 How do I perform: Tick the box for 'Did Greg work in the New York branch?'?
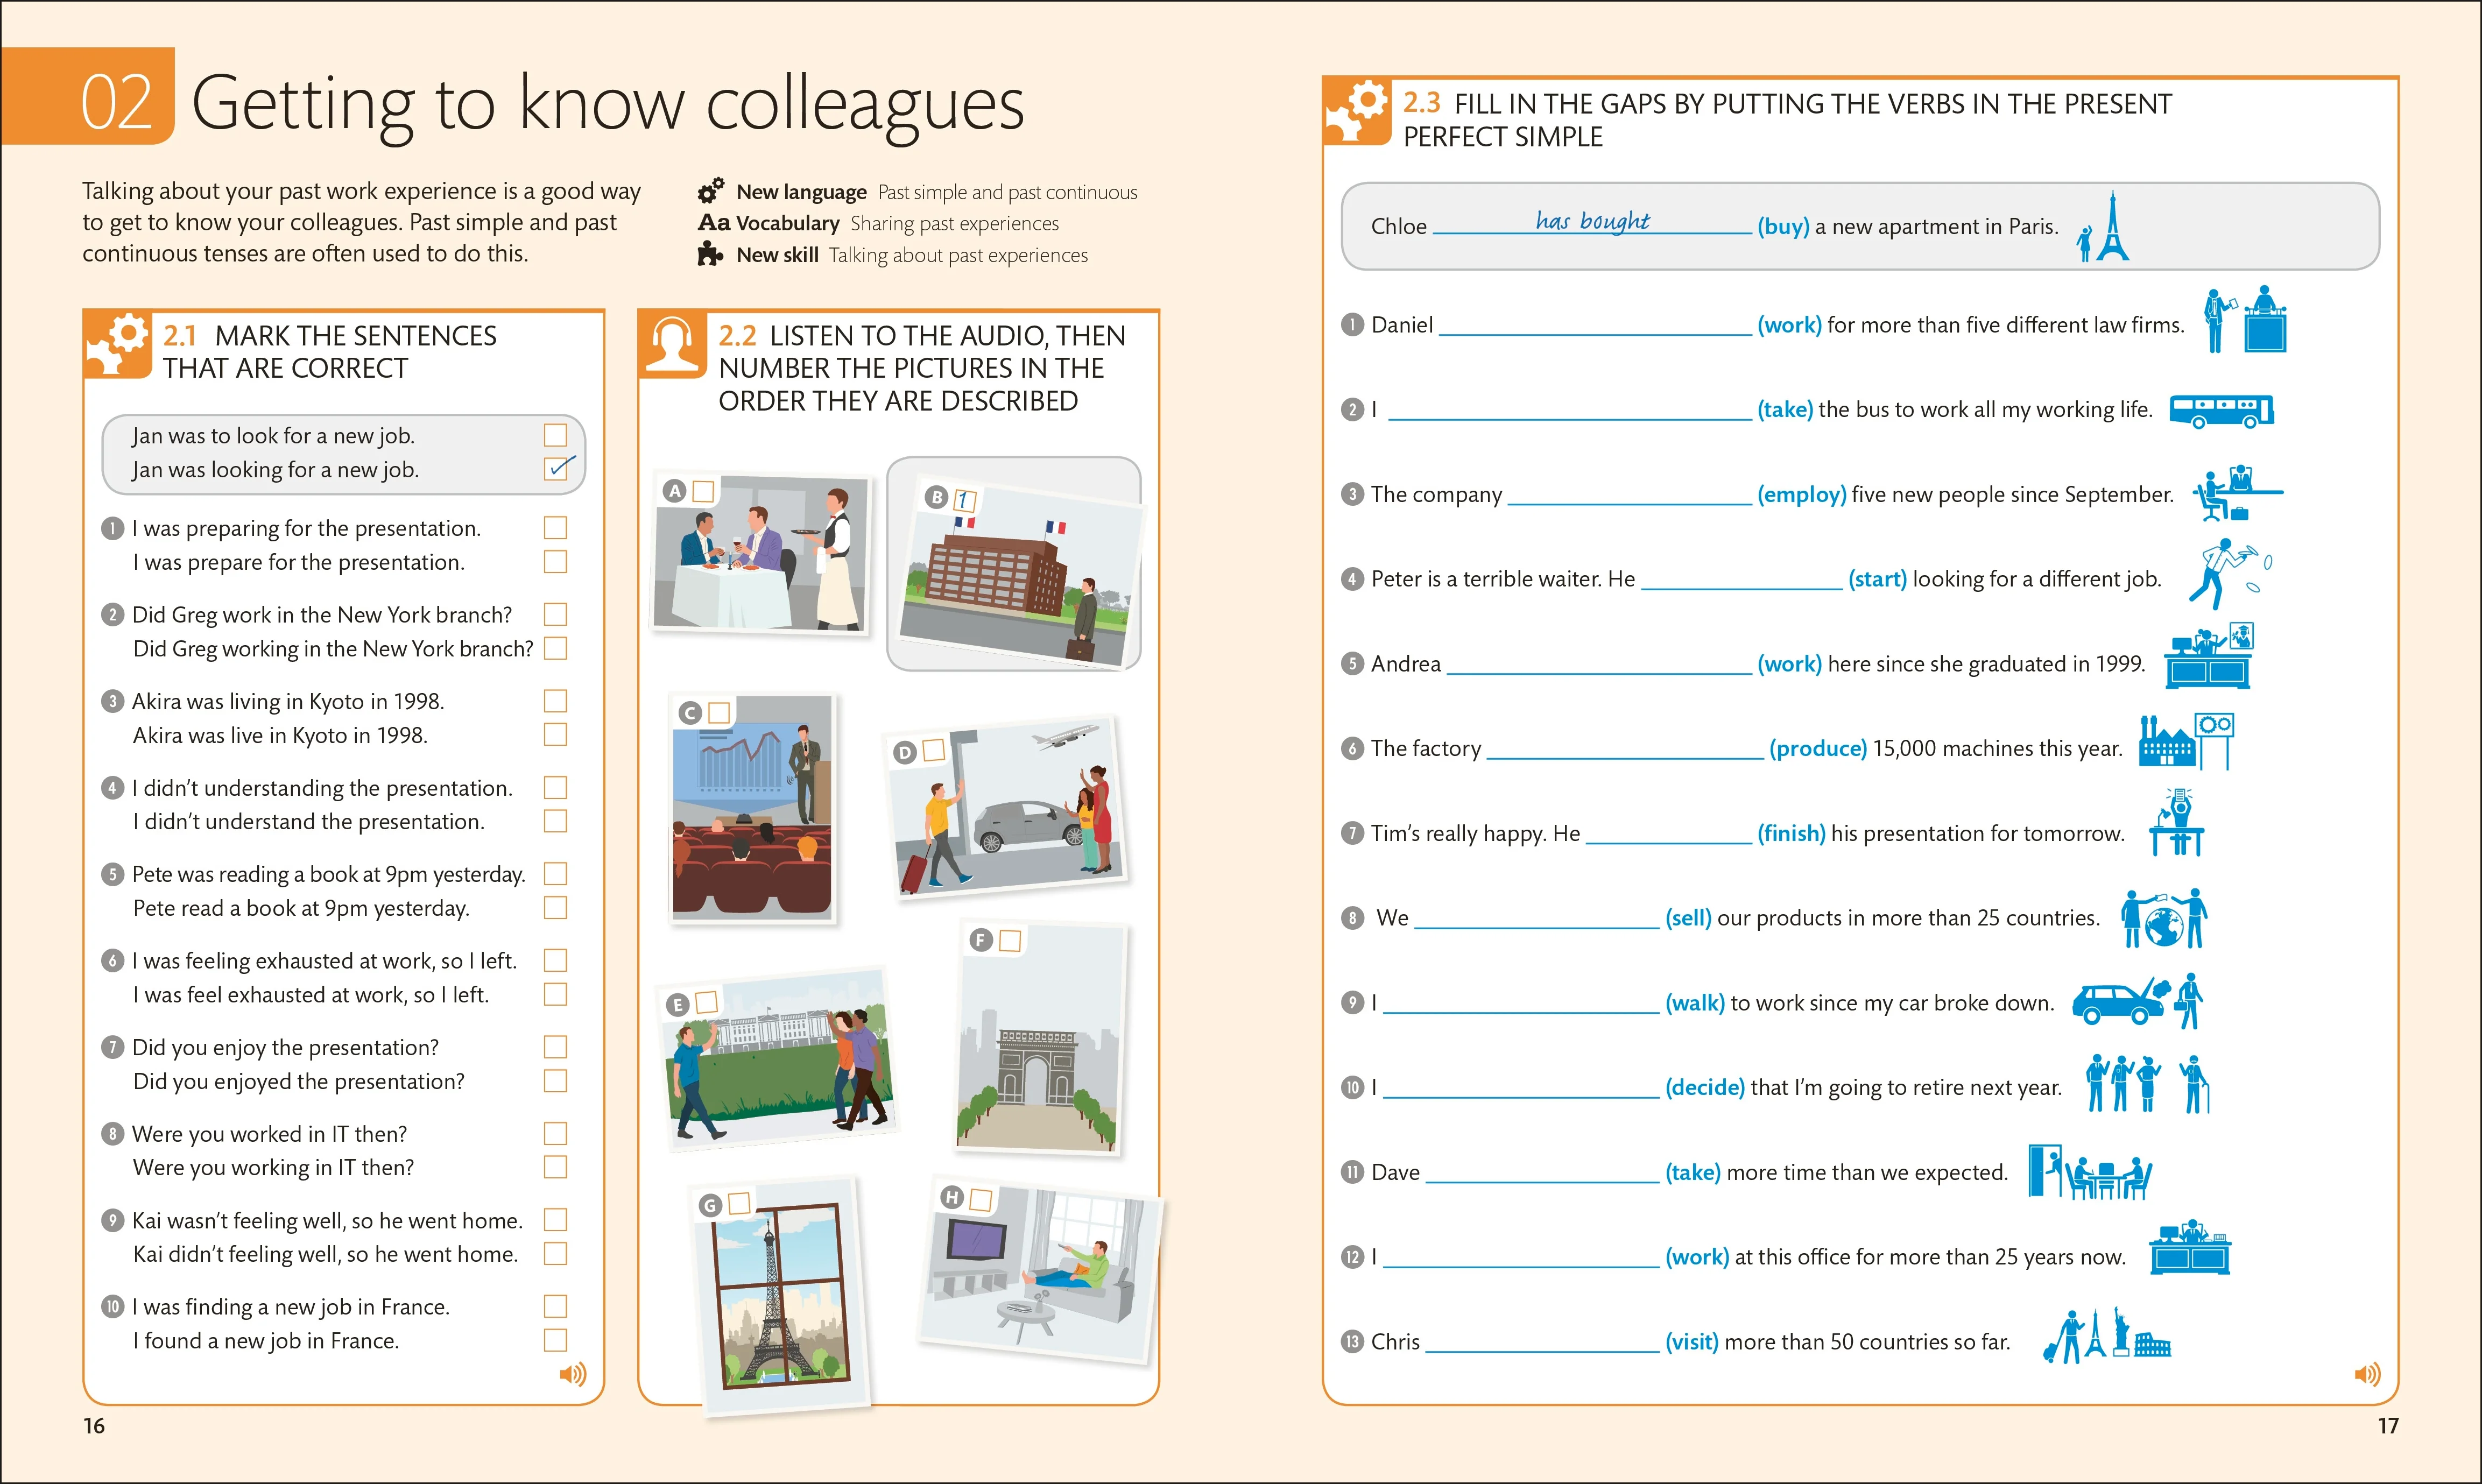tap(555, 614)
